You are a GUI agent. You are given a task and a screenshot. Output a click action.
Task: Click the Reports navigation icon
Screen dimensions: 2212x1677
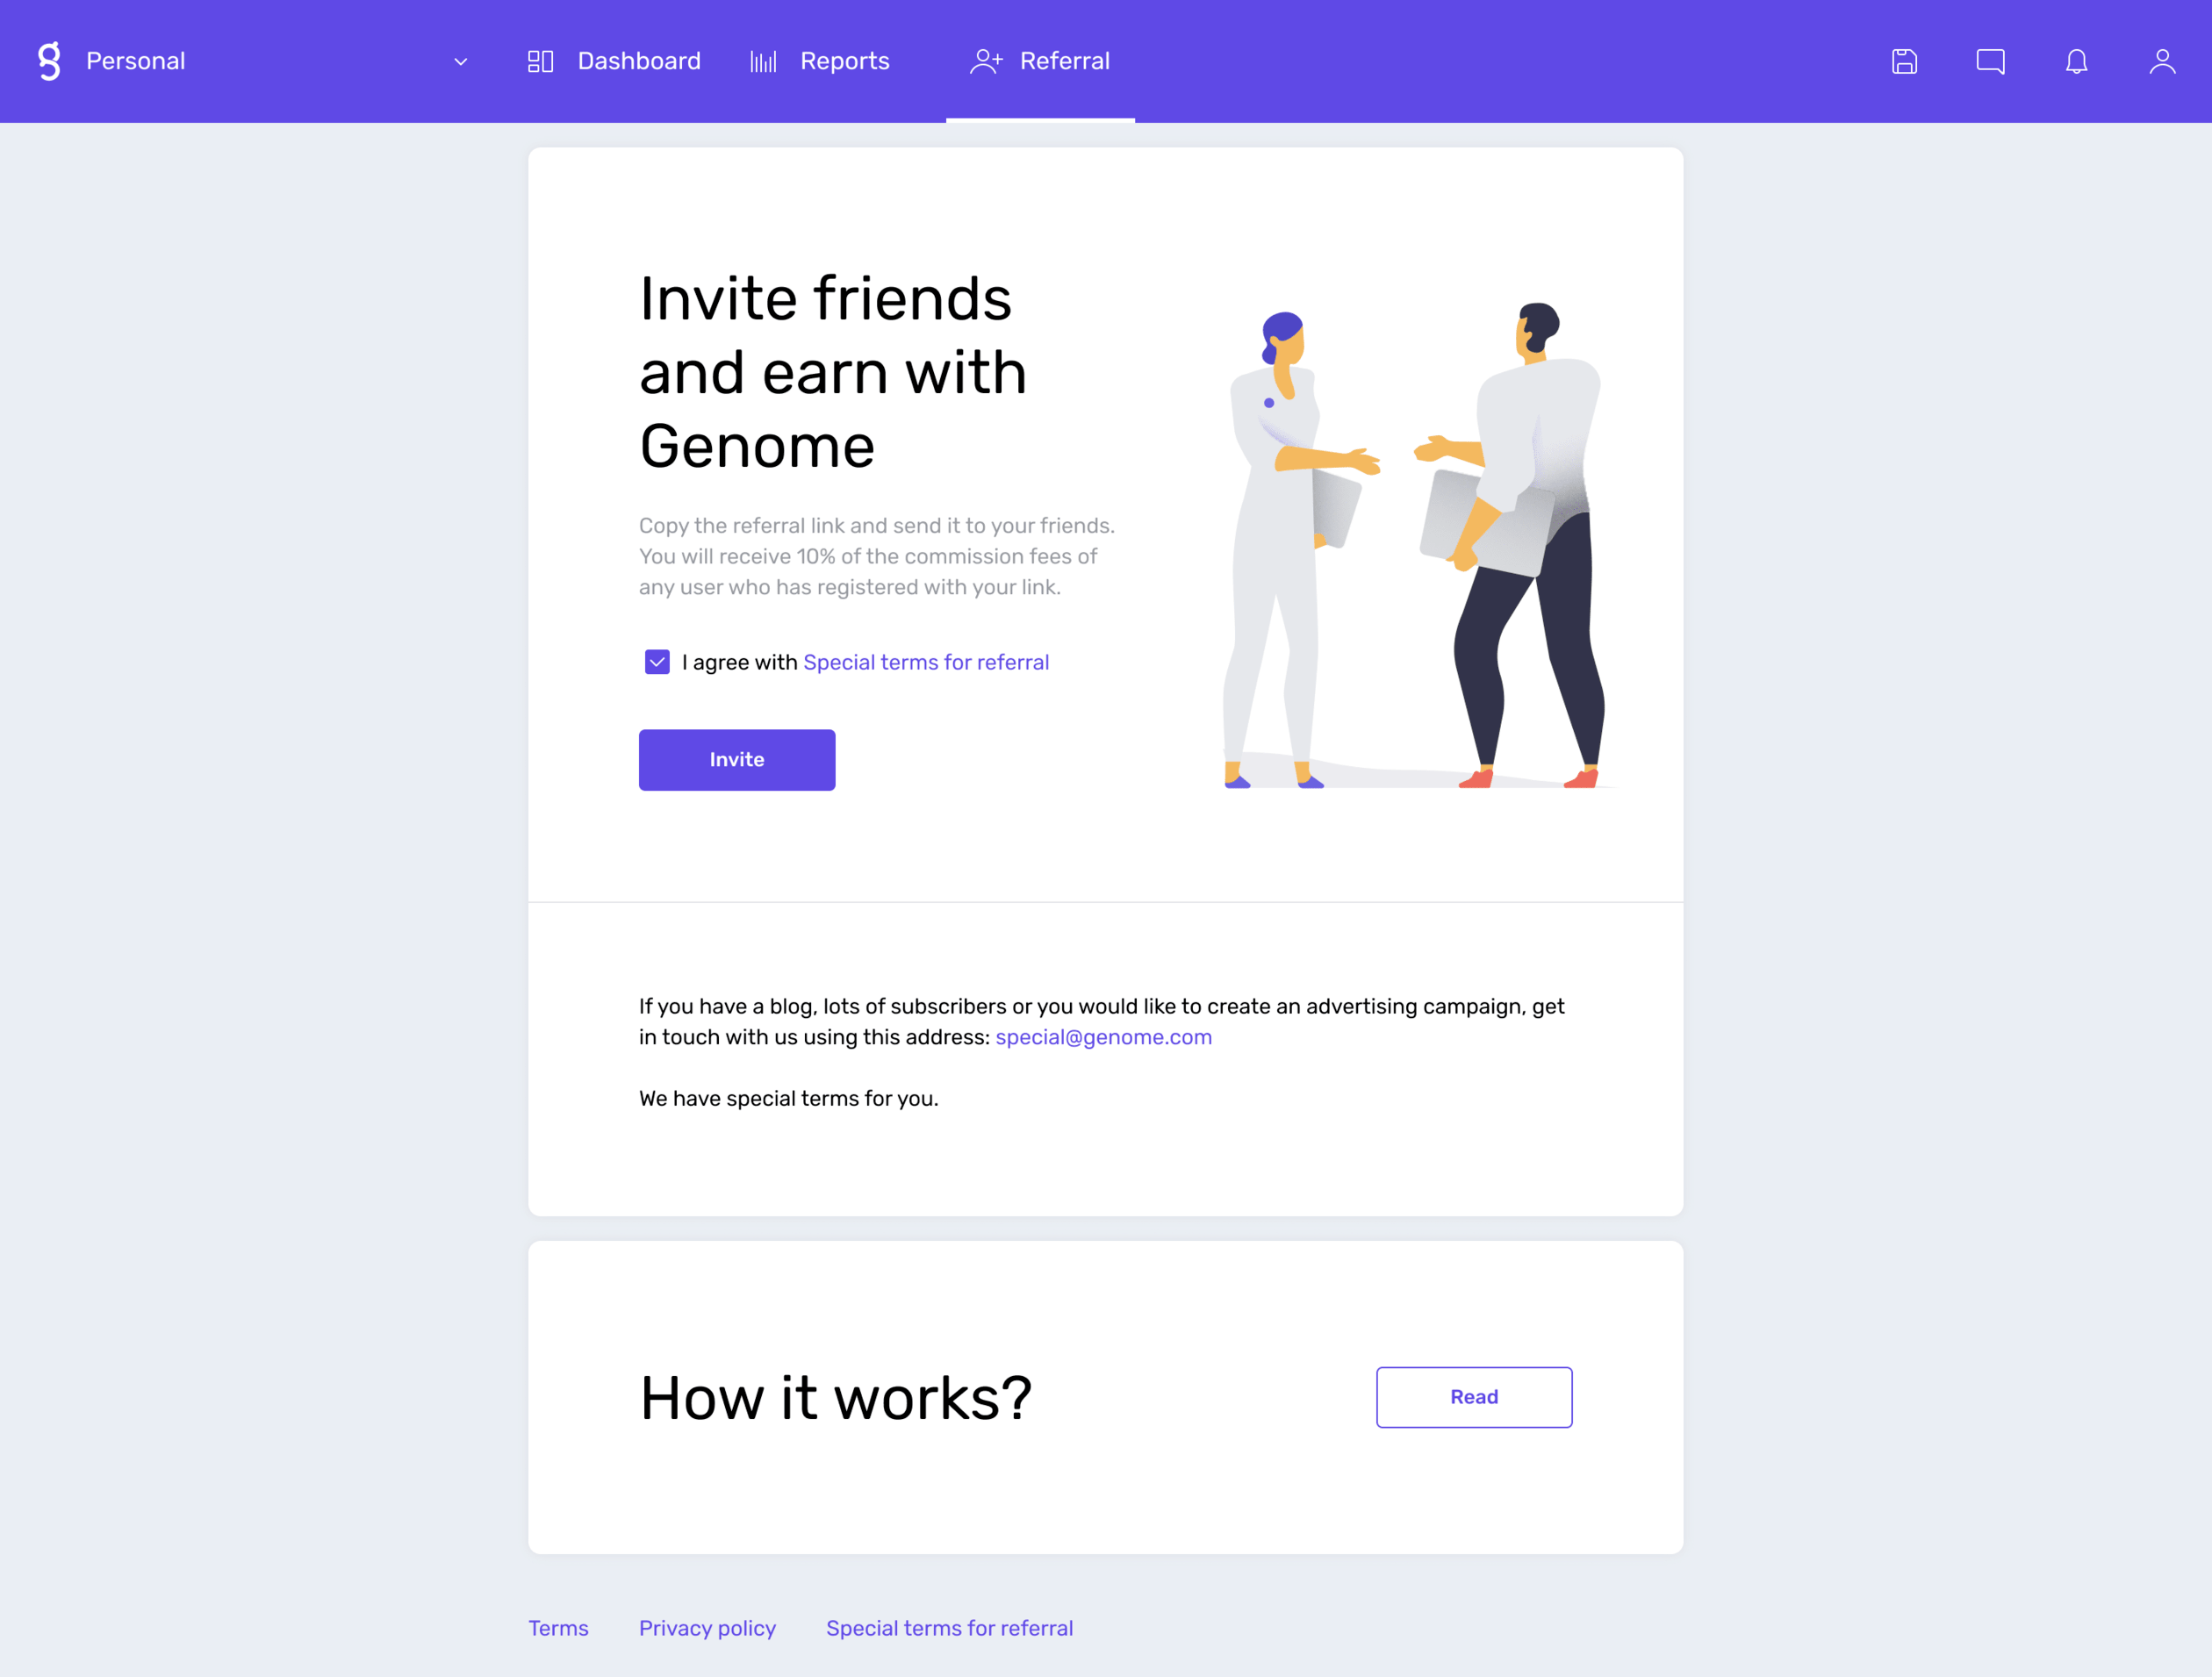(763, 60)
